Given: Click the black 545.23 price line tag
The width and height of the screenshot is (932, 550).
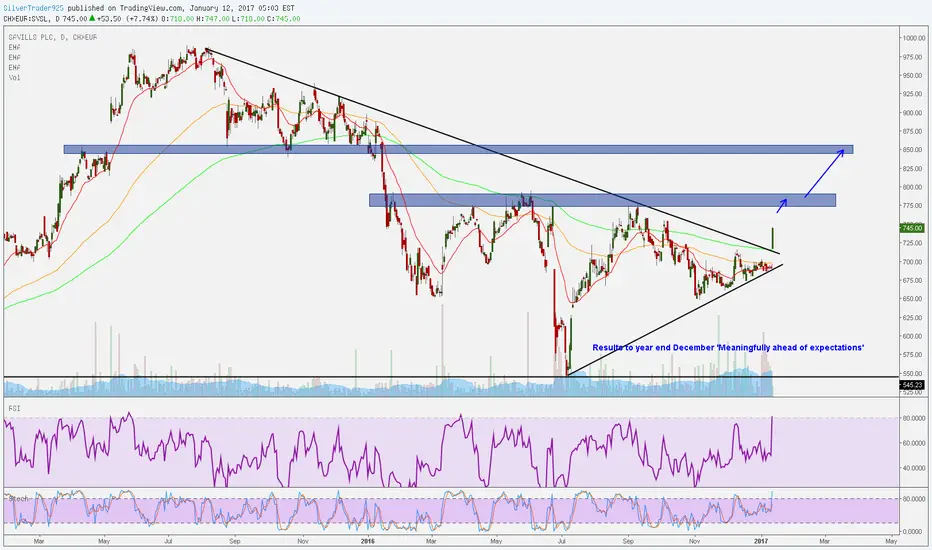Looking at the screenshot, I should pos(912,385).
